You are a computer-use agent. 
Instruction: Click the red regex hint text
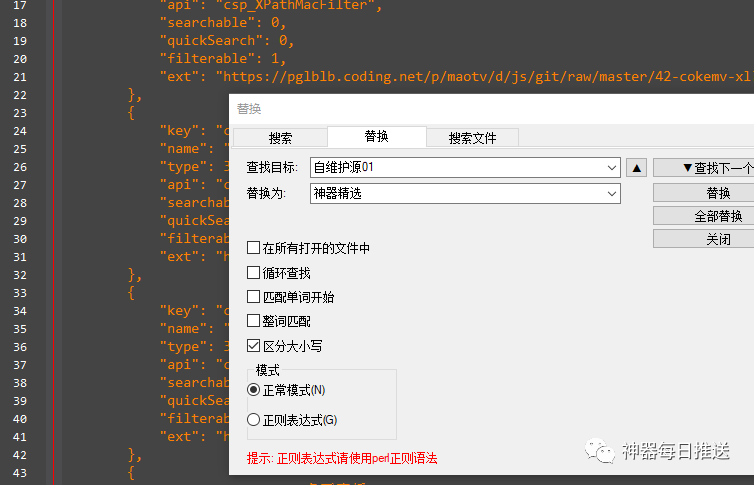click(342, 458)
